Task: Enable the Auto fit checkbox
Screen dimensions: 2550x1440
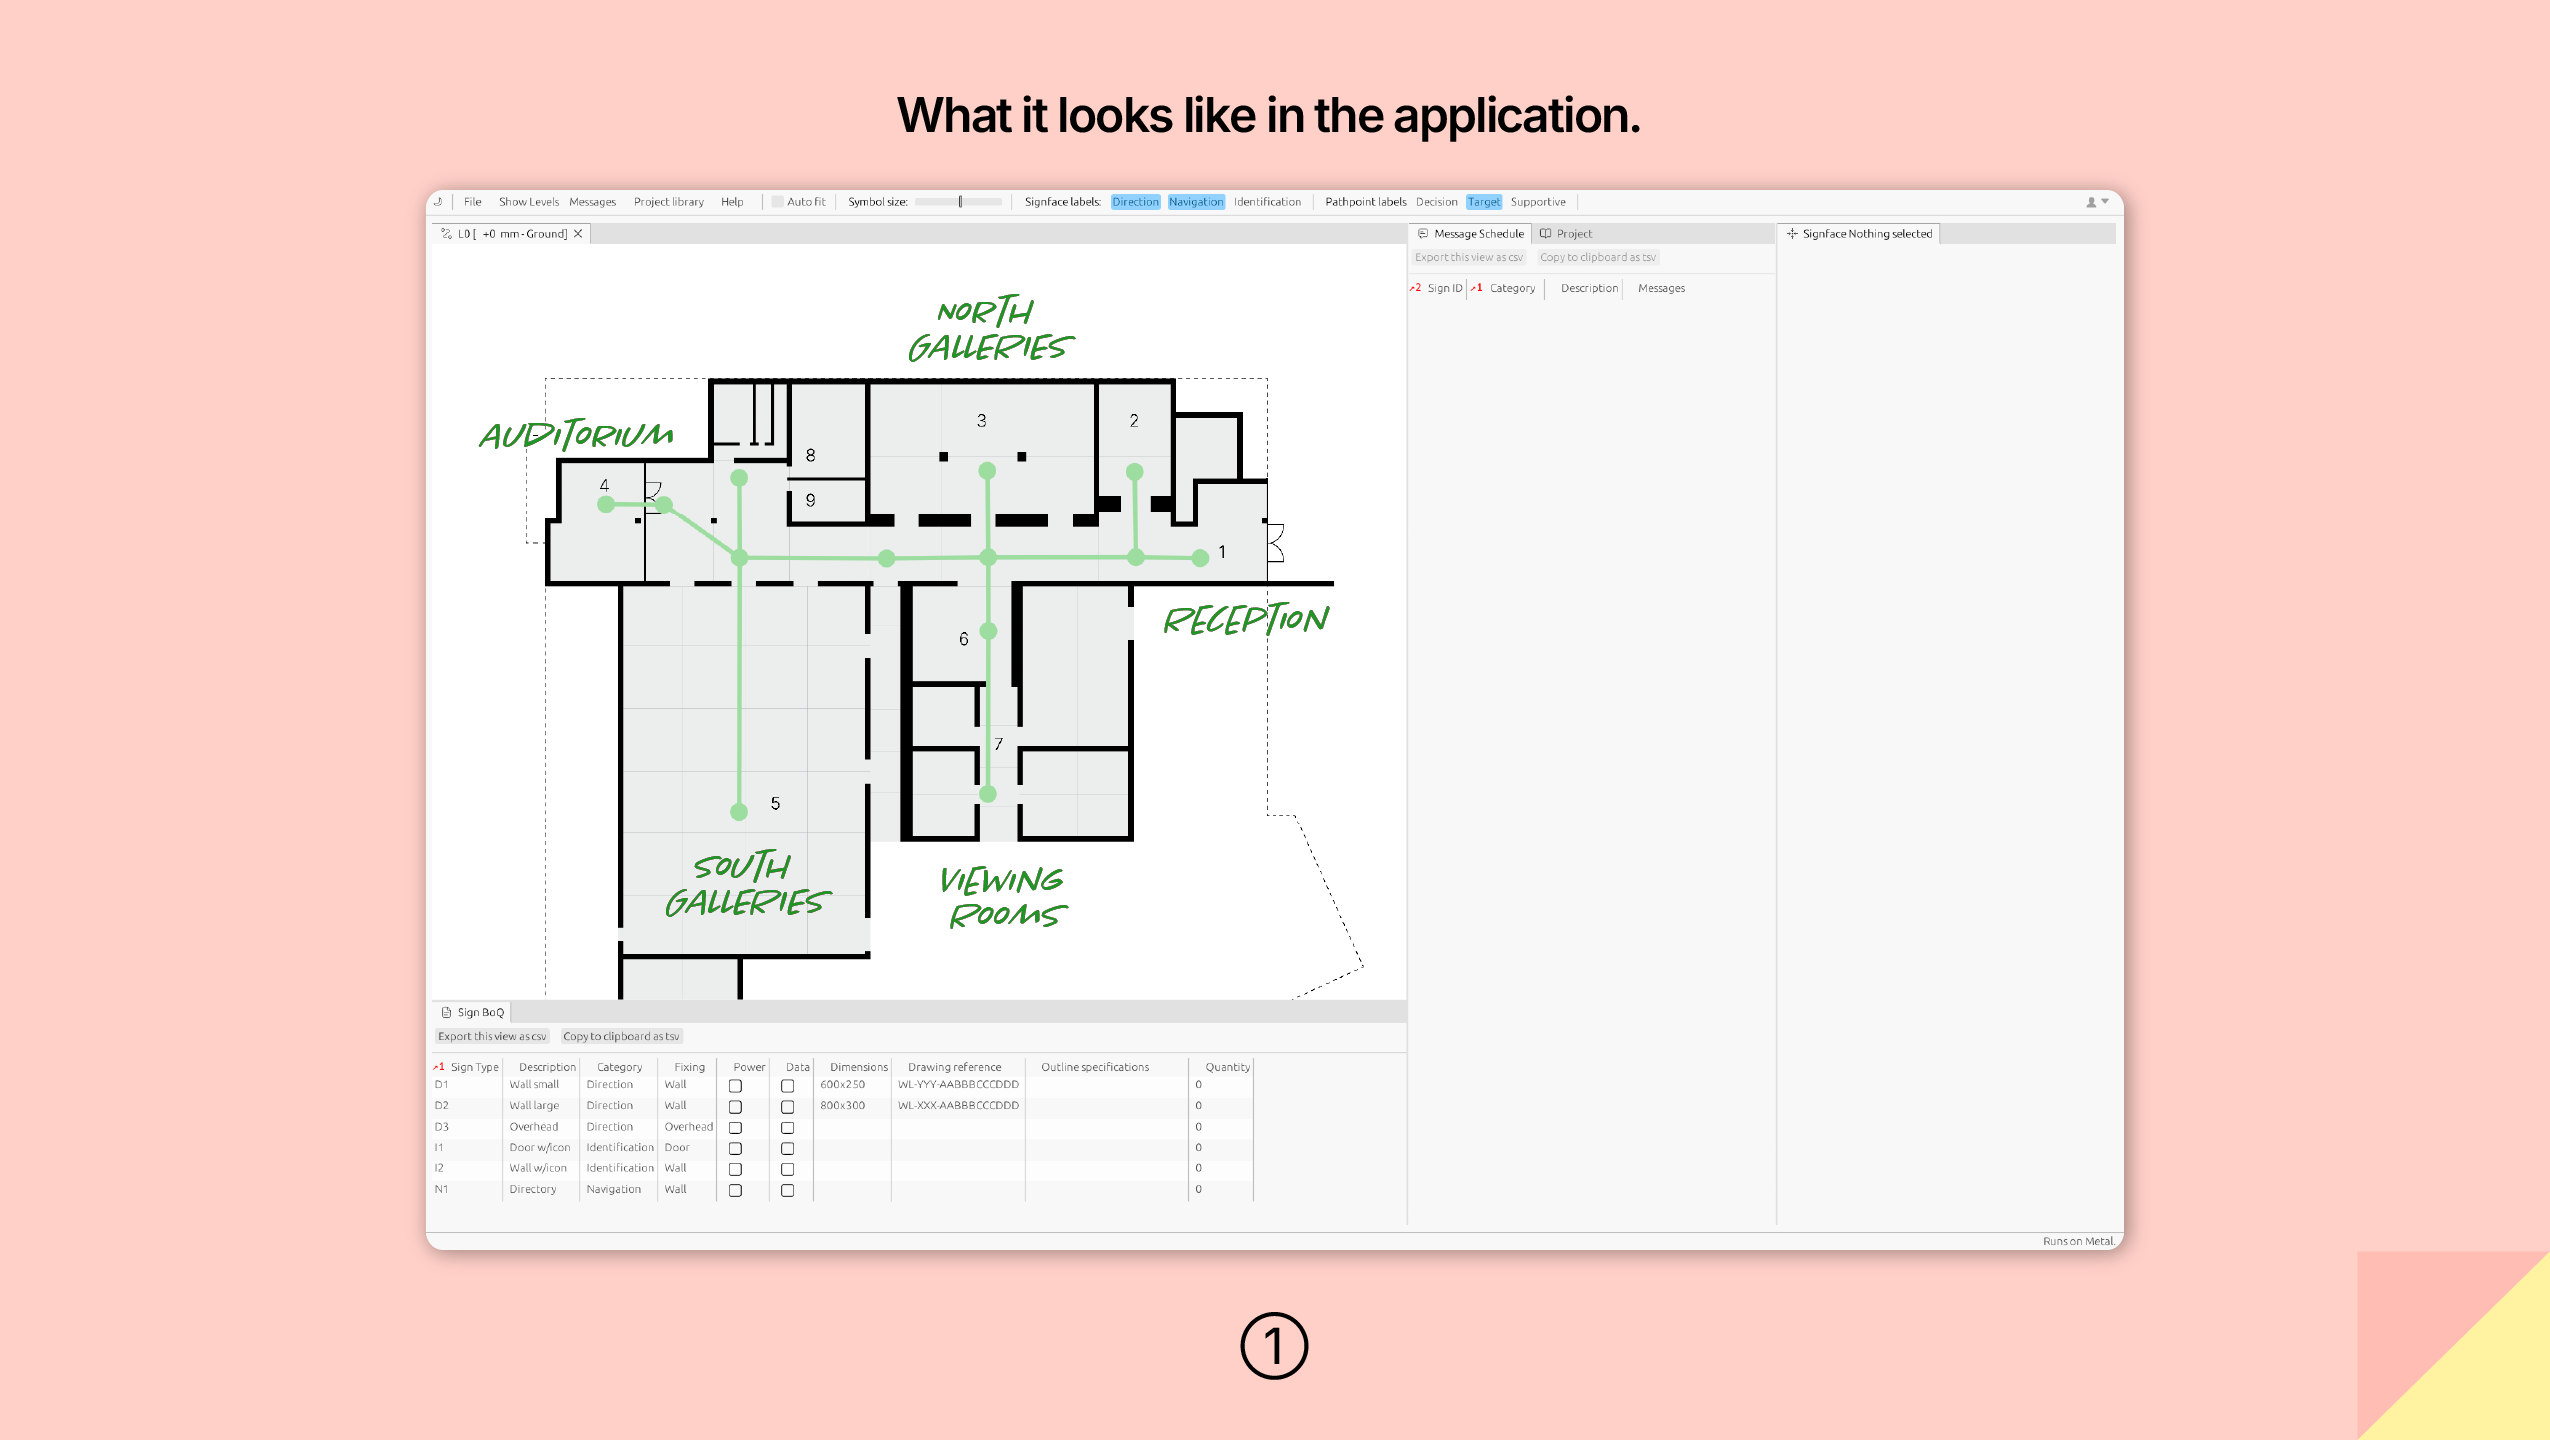Action: 777,201
